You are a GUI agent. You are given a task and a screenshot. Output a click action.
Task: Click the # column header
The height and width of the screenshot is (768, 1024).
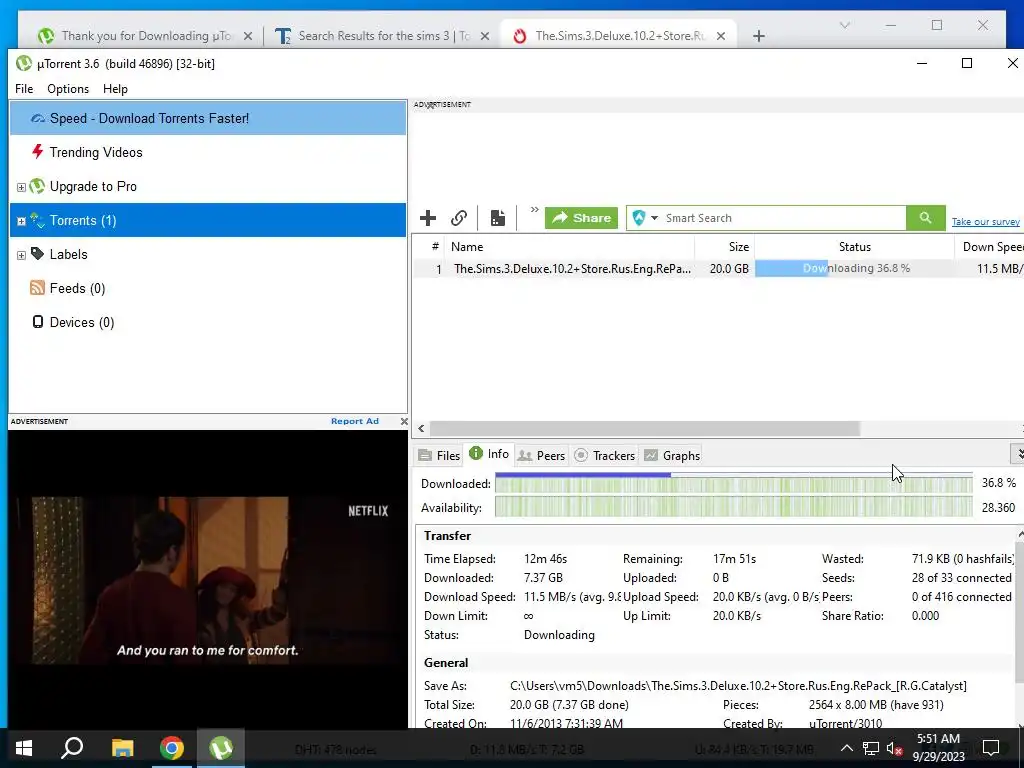point(435,247)
